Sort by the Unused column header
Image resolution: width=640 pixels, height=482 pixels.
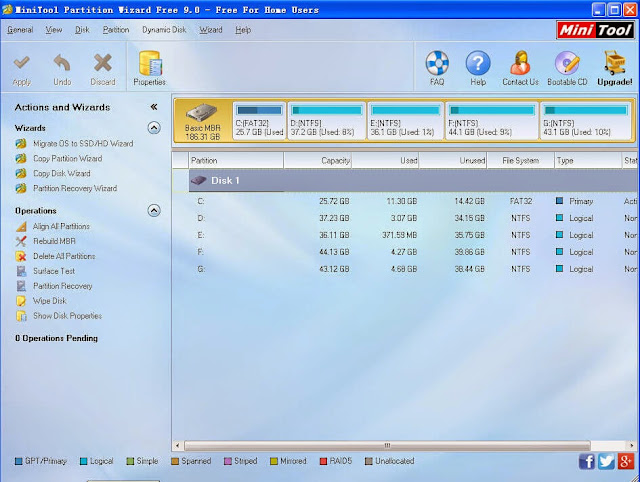(x=453, y=160)
